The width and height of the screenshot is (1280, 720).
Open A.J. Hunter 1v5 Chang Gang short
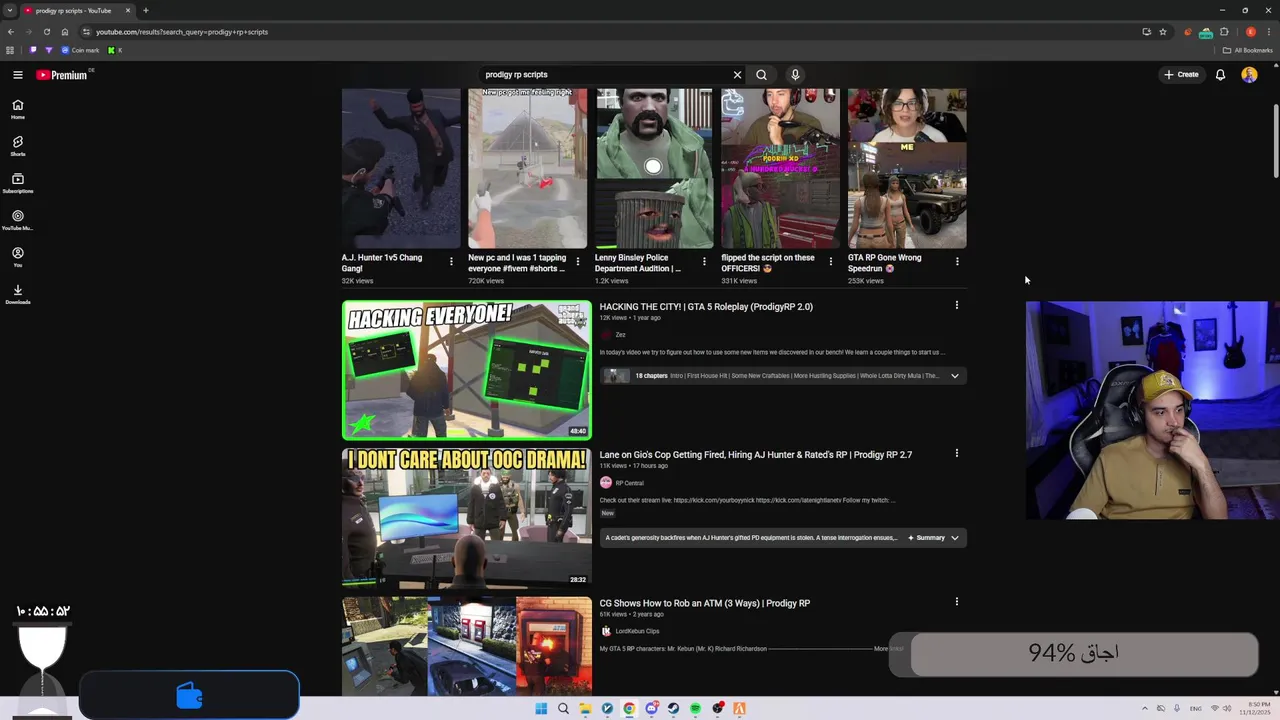pyautogui.click(x=401, y=168)
